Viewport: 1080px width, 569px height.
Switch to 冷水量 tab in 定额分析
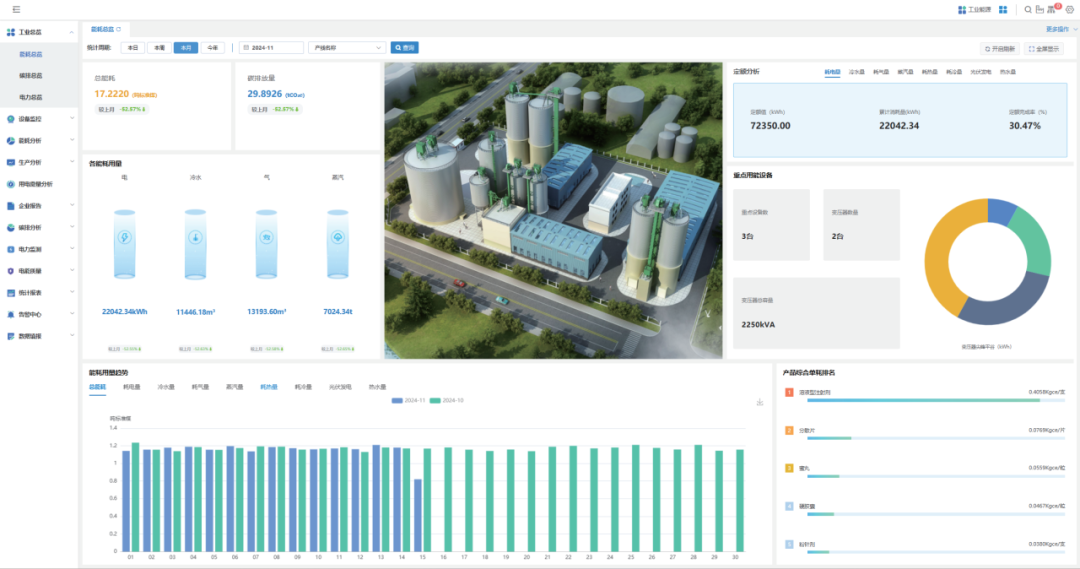click(x=857, y=72)
